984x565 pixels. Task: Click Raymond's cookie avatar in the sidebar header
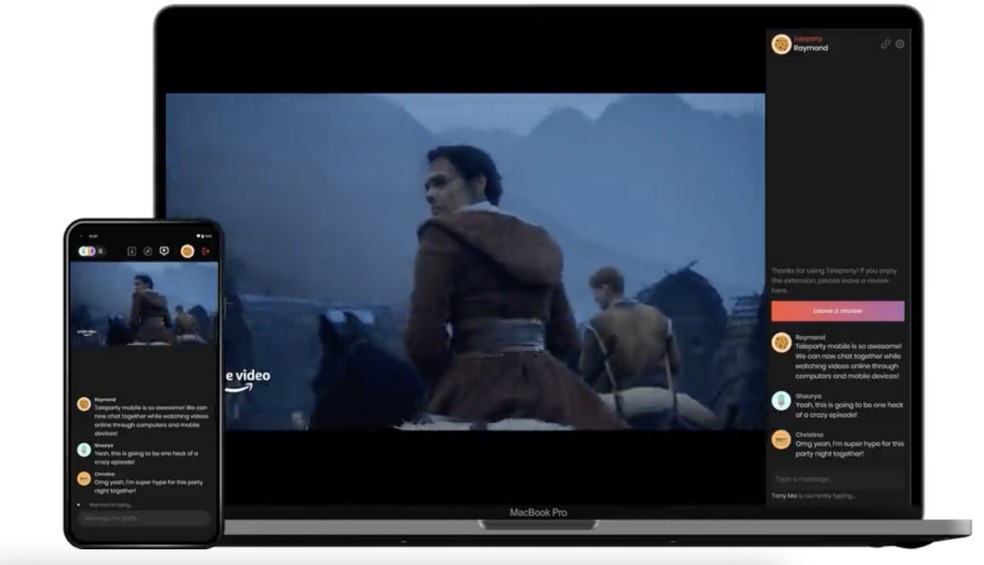click(x=781, y=45)
